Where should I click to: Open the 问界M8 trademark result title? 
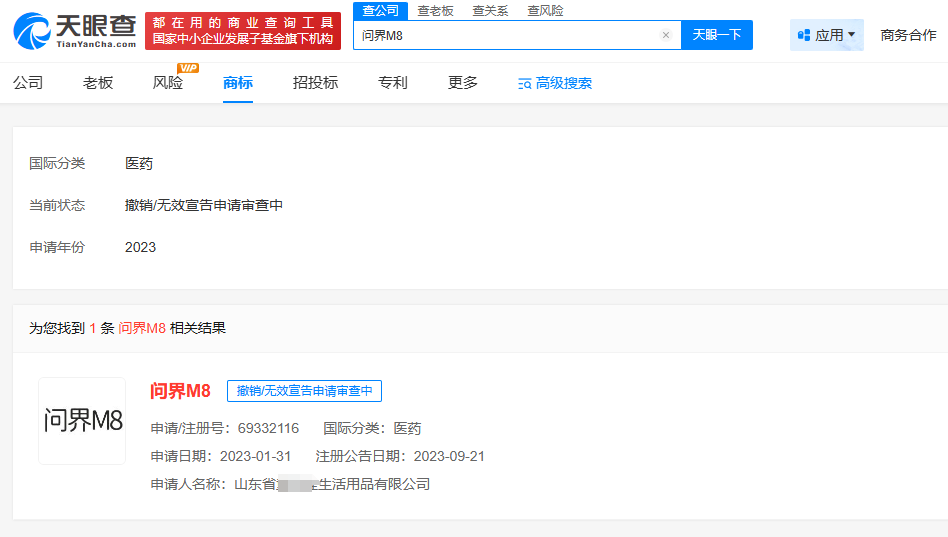pos(180,391)
